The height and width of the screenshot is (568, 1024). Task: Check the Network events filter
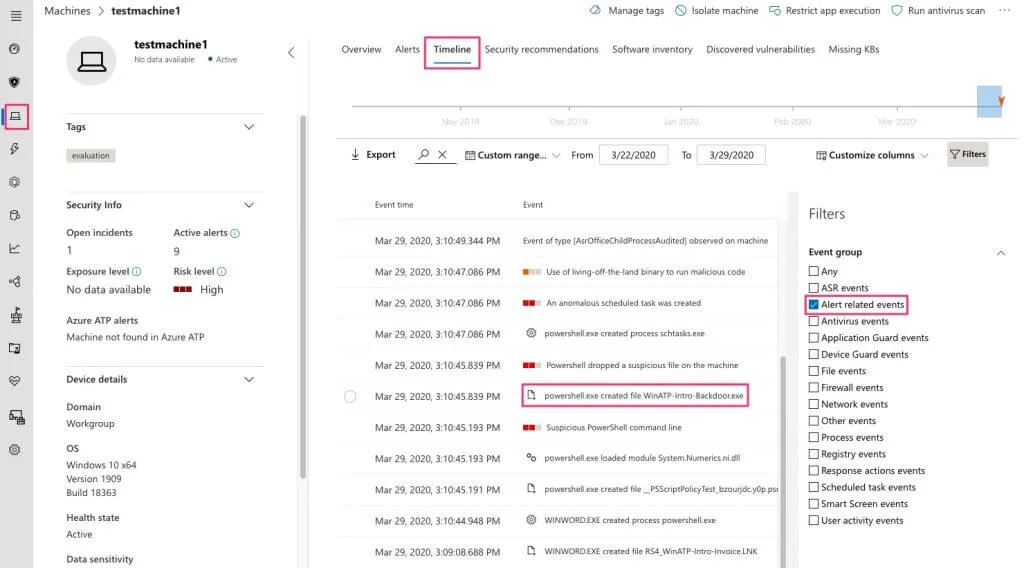pos(814,404)
